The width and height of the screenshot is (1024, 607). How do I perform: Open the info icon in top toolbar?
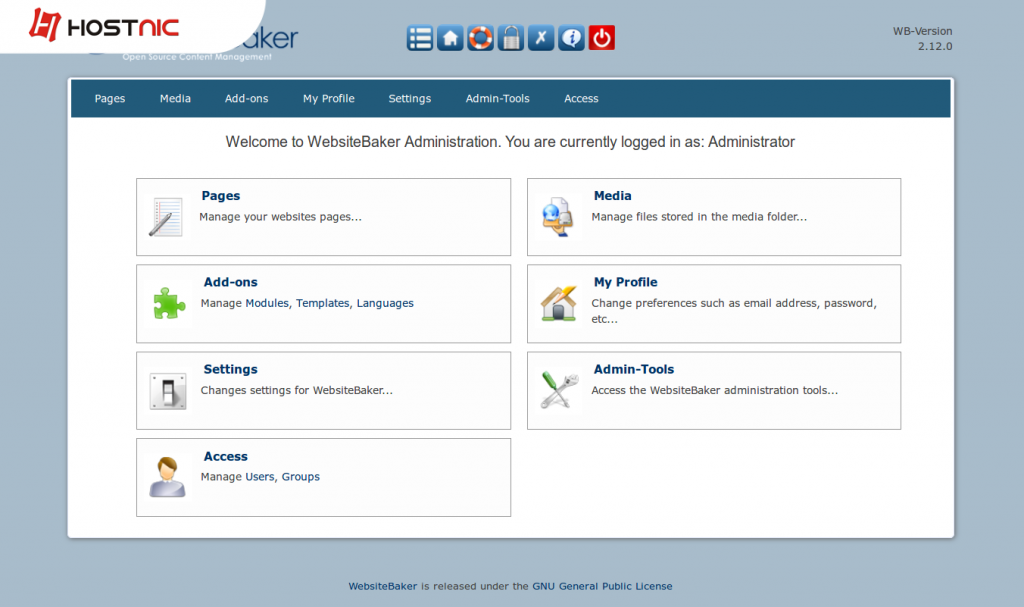[x=571, y=38]
